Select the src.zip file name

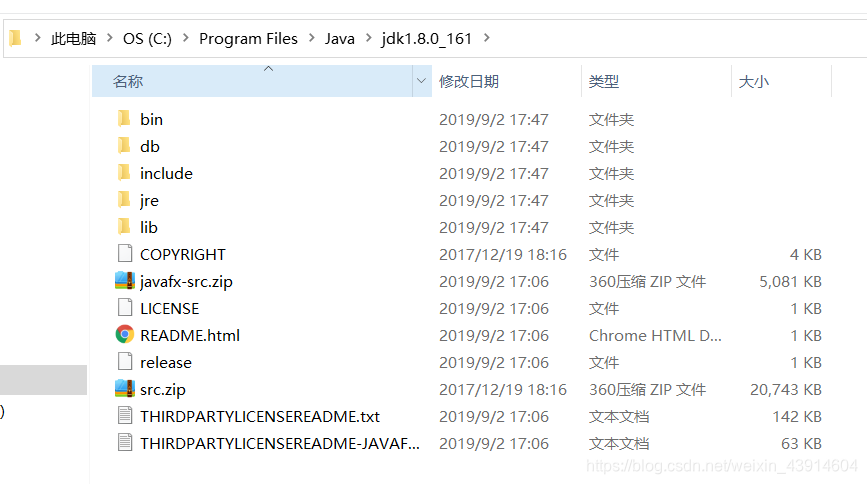coord(163,390)
